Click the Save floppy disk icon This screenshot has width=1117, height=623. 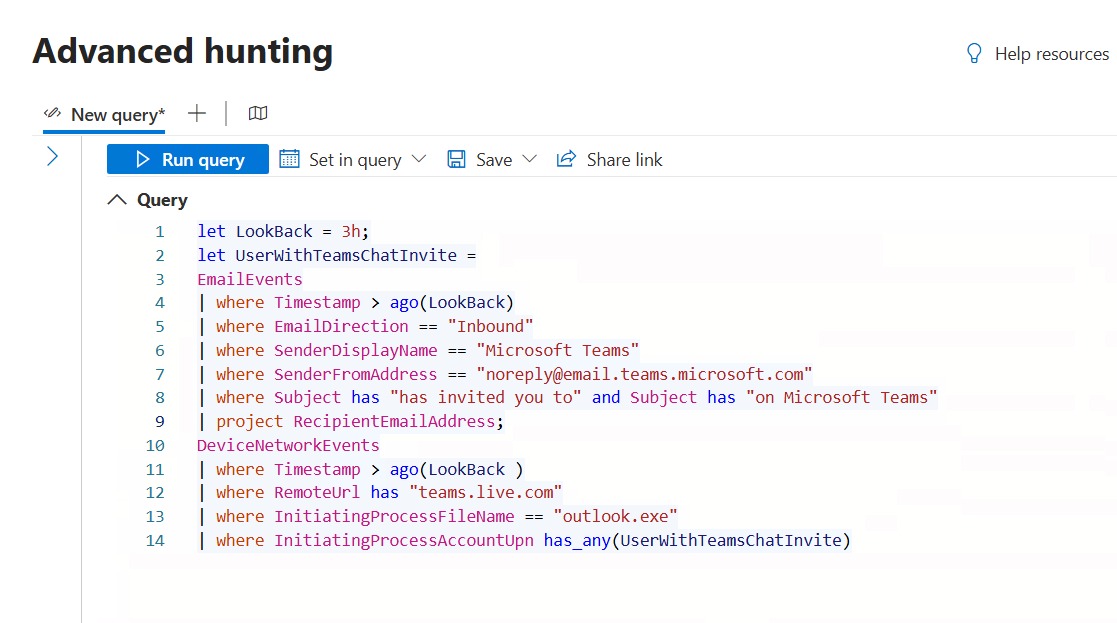click(456, 159)
